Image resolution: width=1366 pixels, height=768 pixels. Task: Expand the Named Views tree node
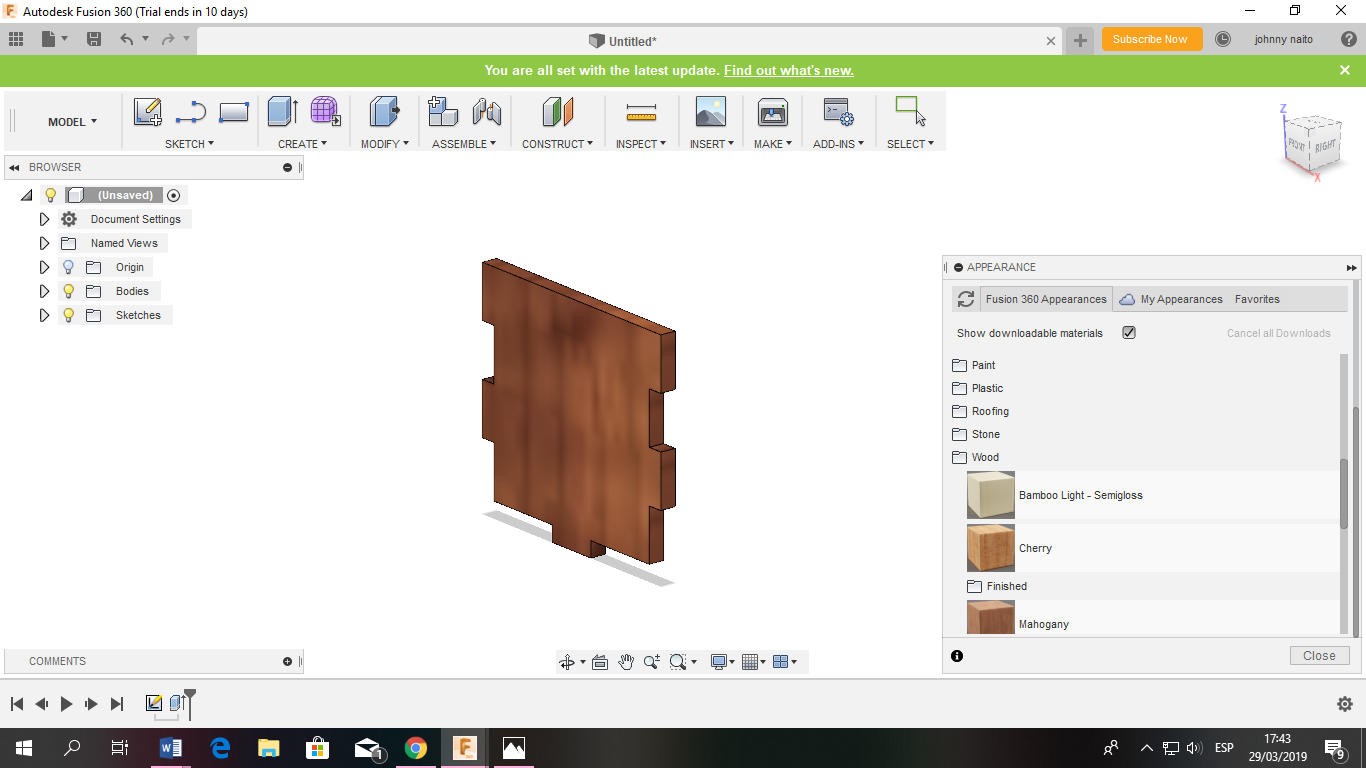44,243
